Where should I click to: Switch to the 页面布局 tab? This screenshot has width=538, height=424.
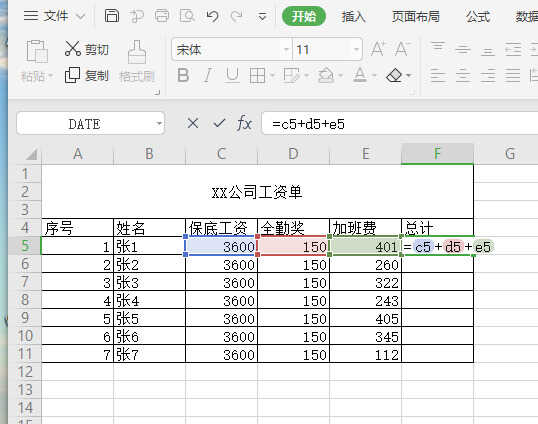[416, 16]
